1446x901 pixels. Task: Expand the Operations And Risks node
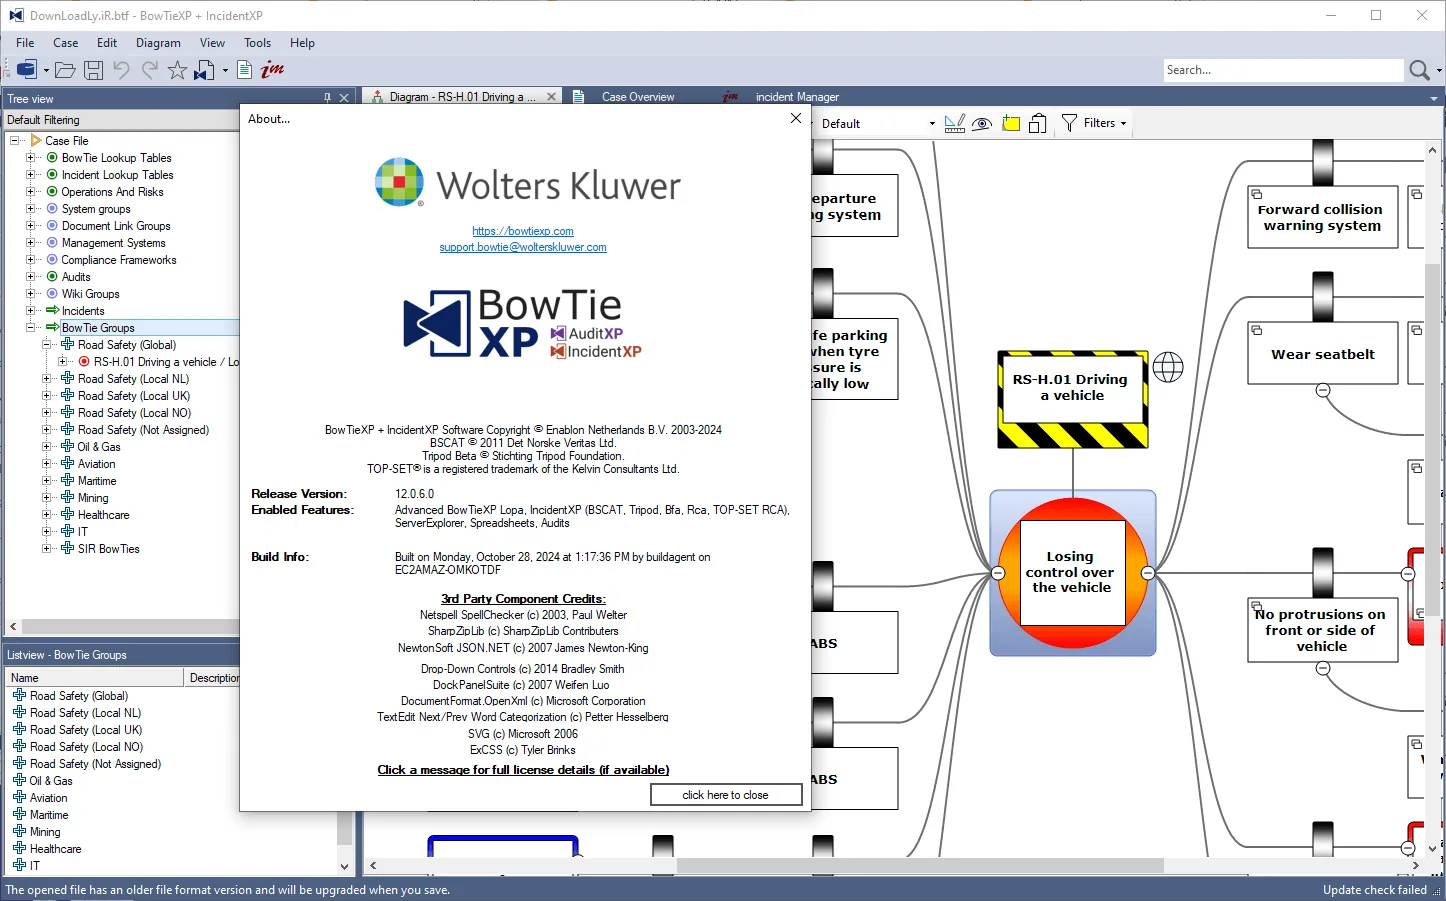coord(31,192)
